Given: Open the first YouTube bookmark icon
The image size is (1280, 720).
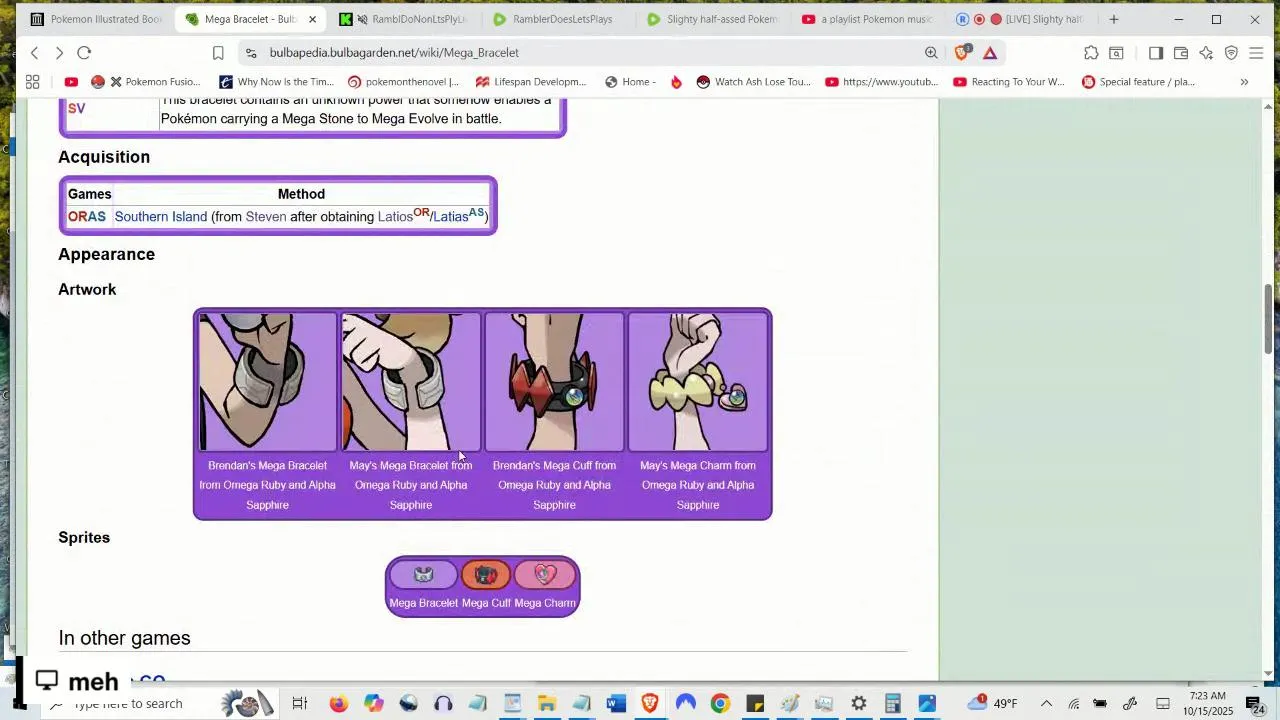Looking at the screenshot, I should click(x=71, y=82).
